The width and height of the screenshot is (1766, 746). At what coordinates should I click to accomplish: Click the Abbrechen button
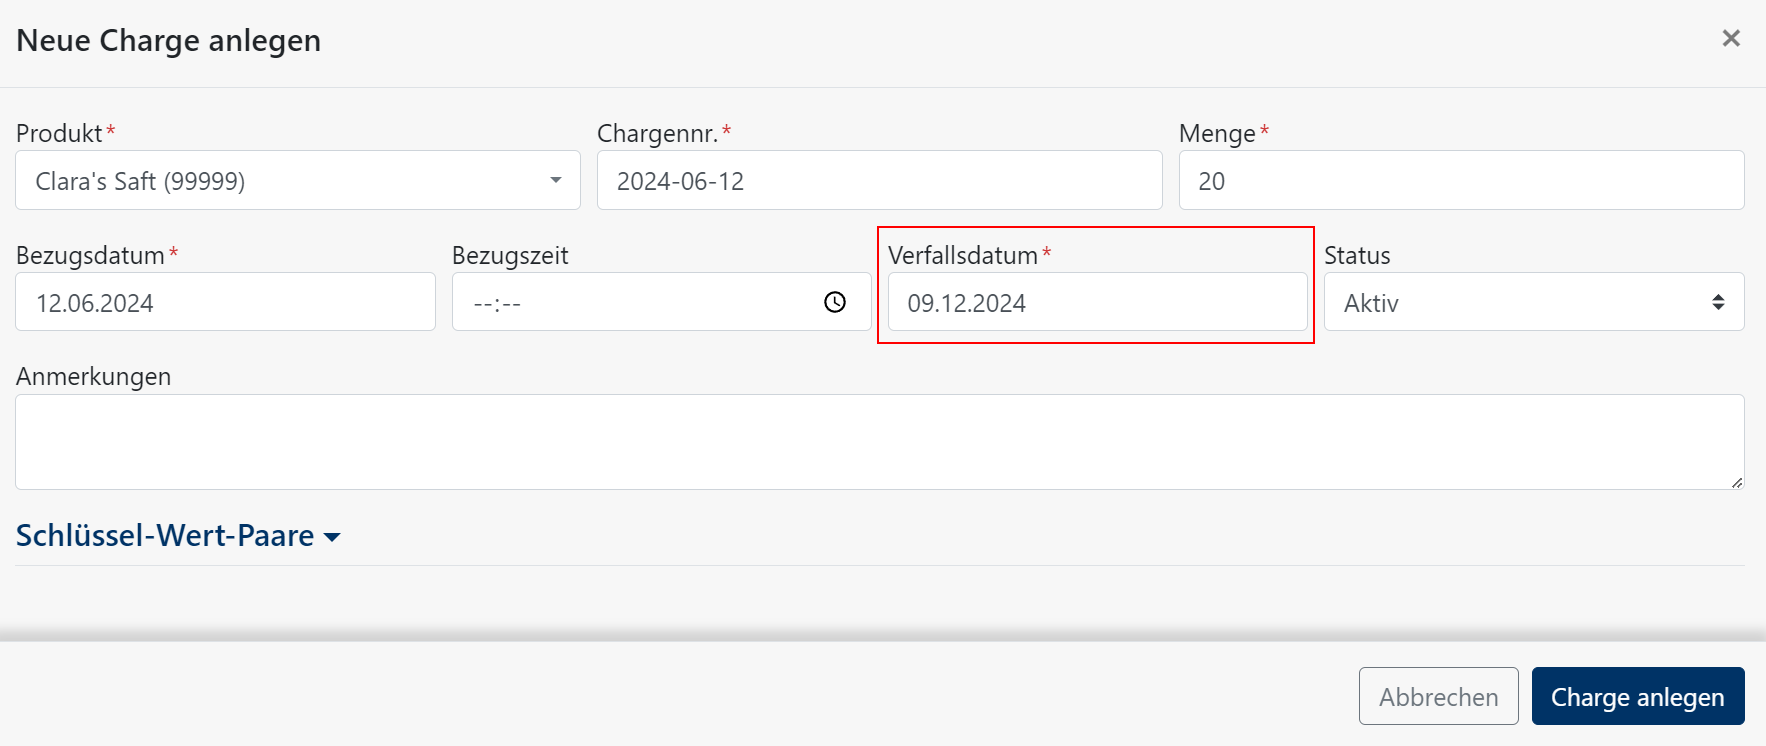[1438, 696]
